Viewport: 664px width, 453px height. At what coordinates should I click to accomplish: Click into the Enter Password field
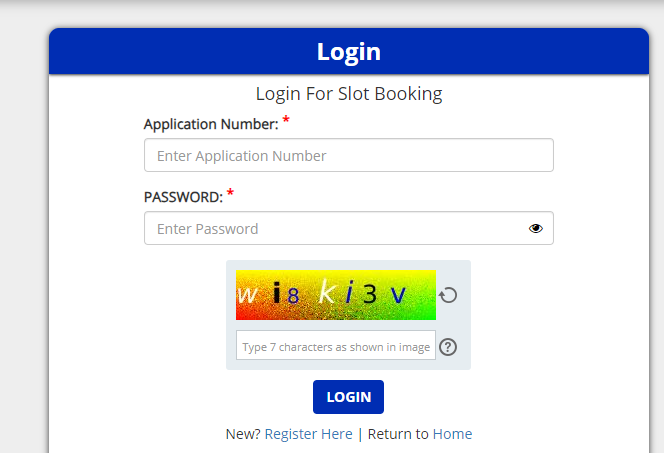click(x=349, y=228)
